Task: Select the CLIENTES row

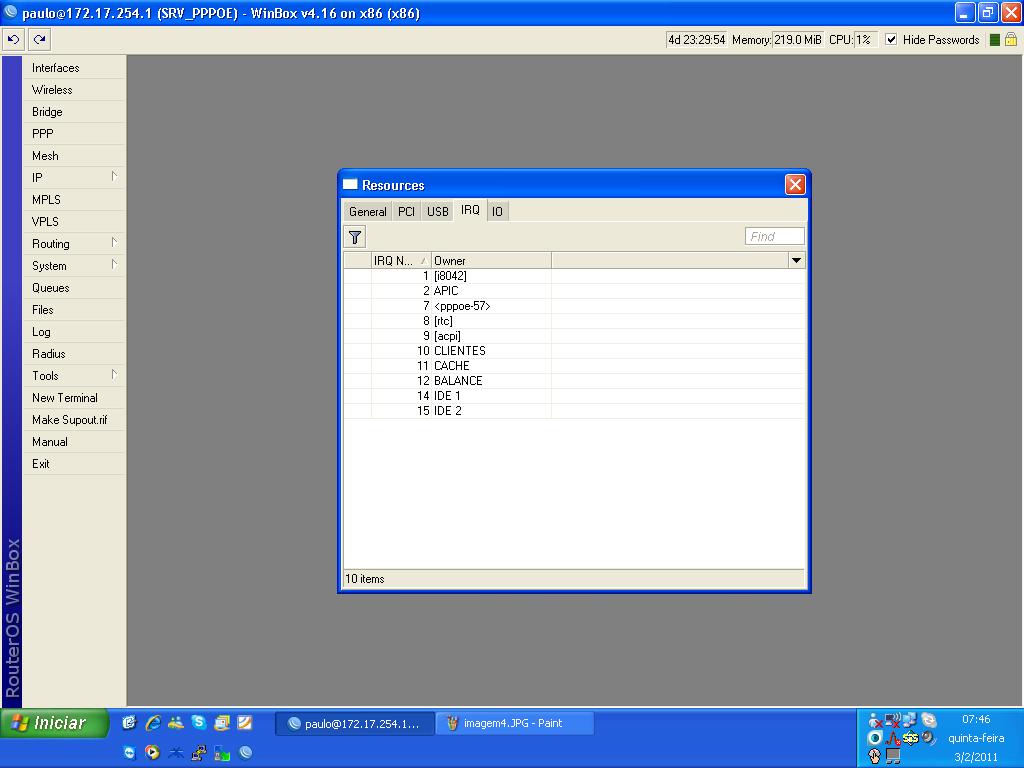Action: 574,351
